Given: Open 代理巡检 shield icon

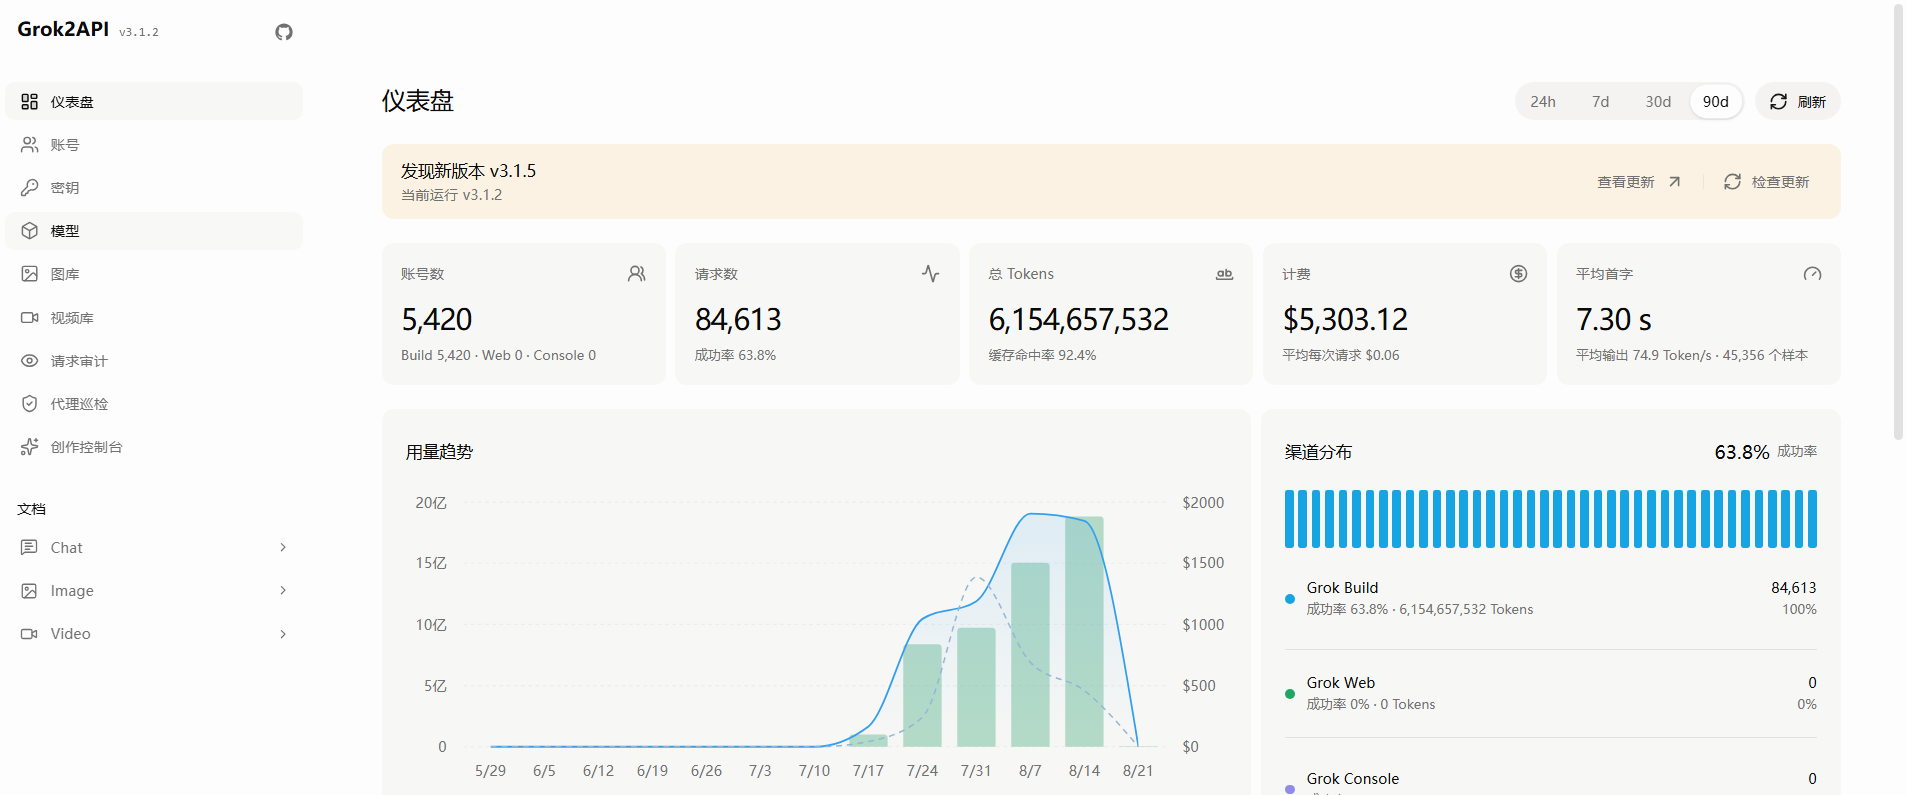Looking at the screenshot, I should [30, 404].
